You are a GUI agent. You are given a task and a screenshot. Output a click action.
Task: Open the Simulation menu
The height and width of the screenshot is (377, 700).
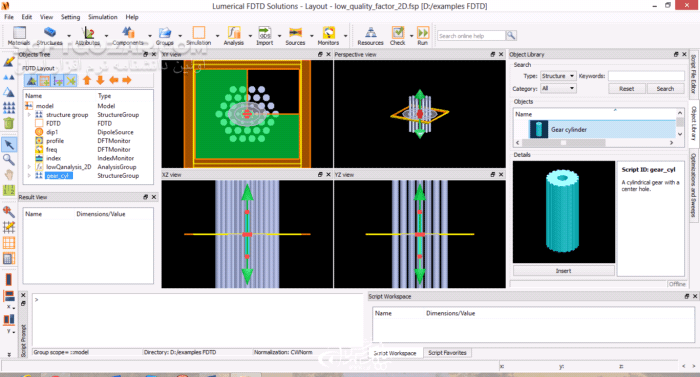[x=103, y=17]
